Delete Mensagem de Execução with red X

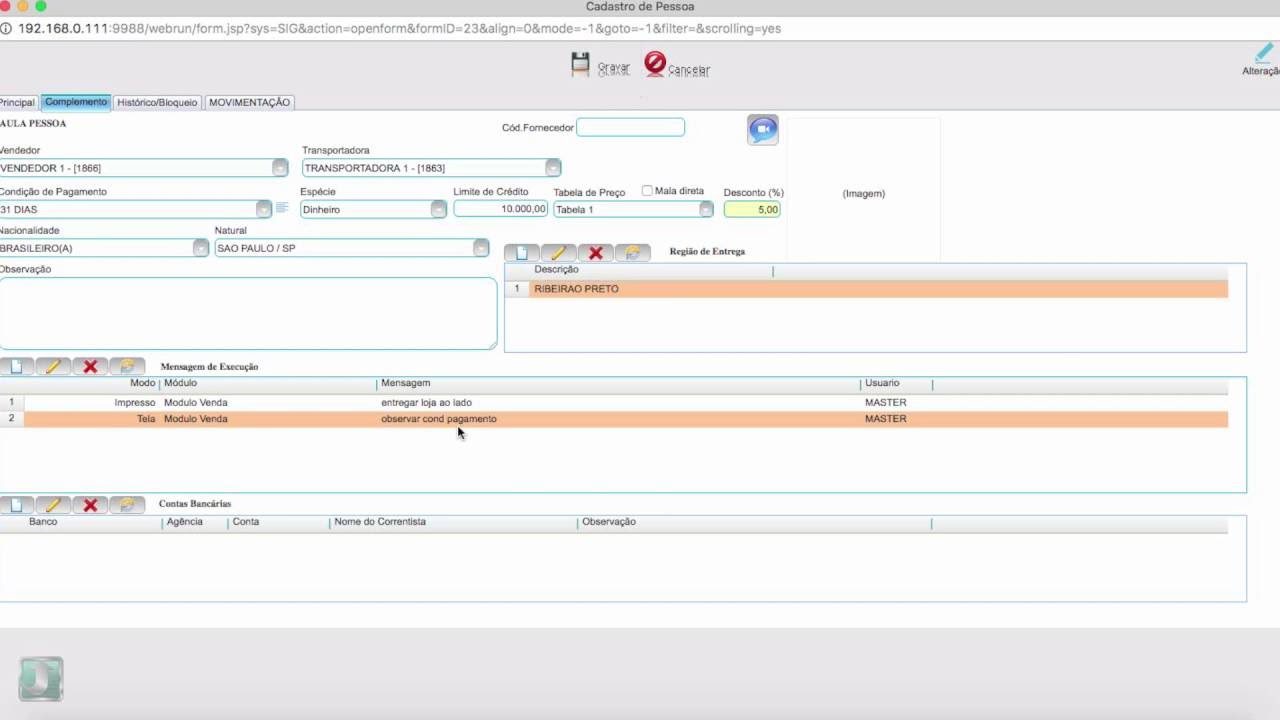(x=90, y=367)
